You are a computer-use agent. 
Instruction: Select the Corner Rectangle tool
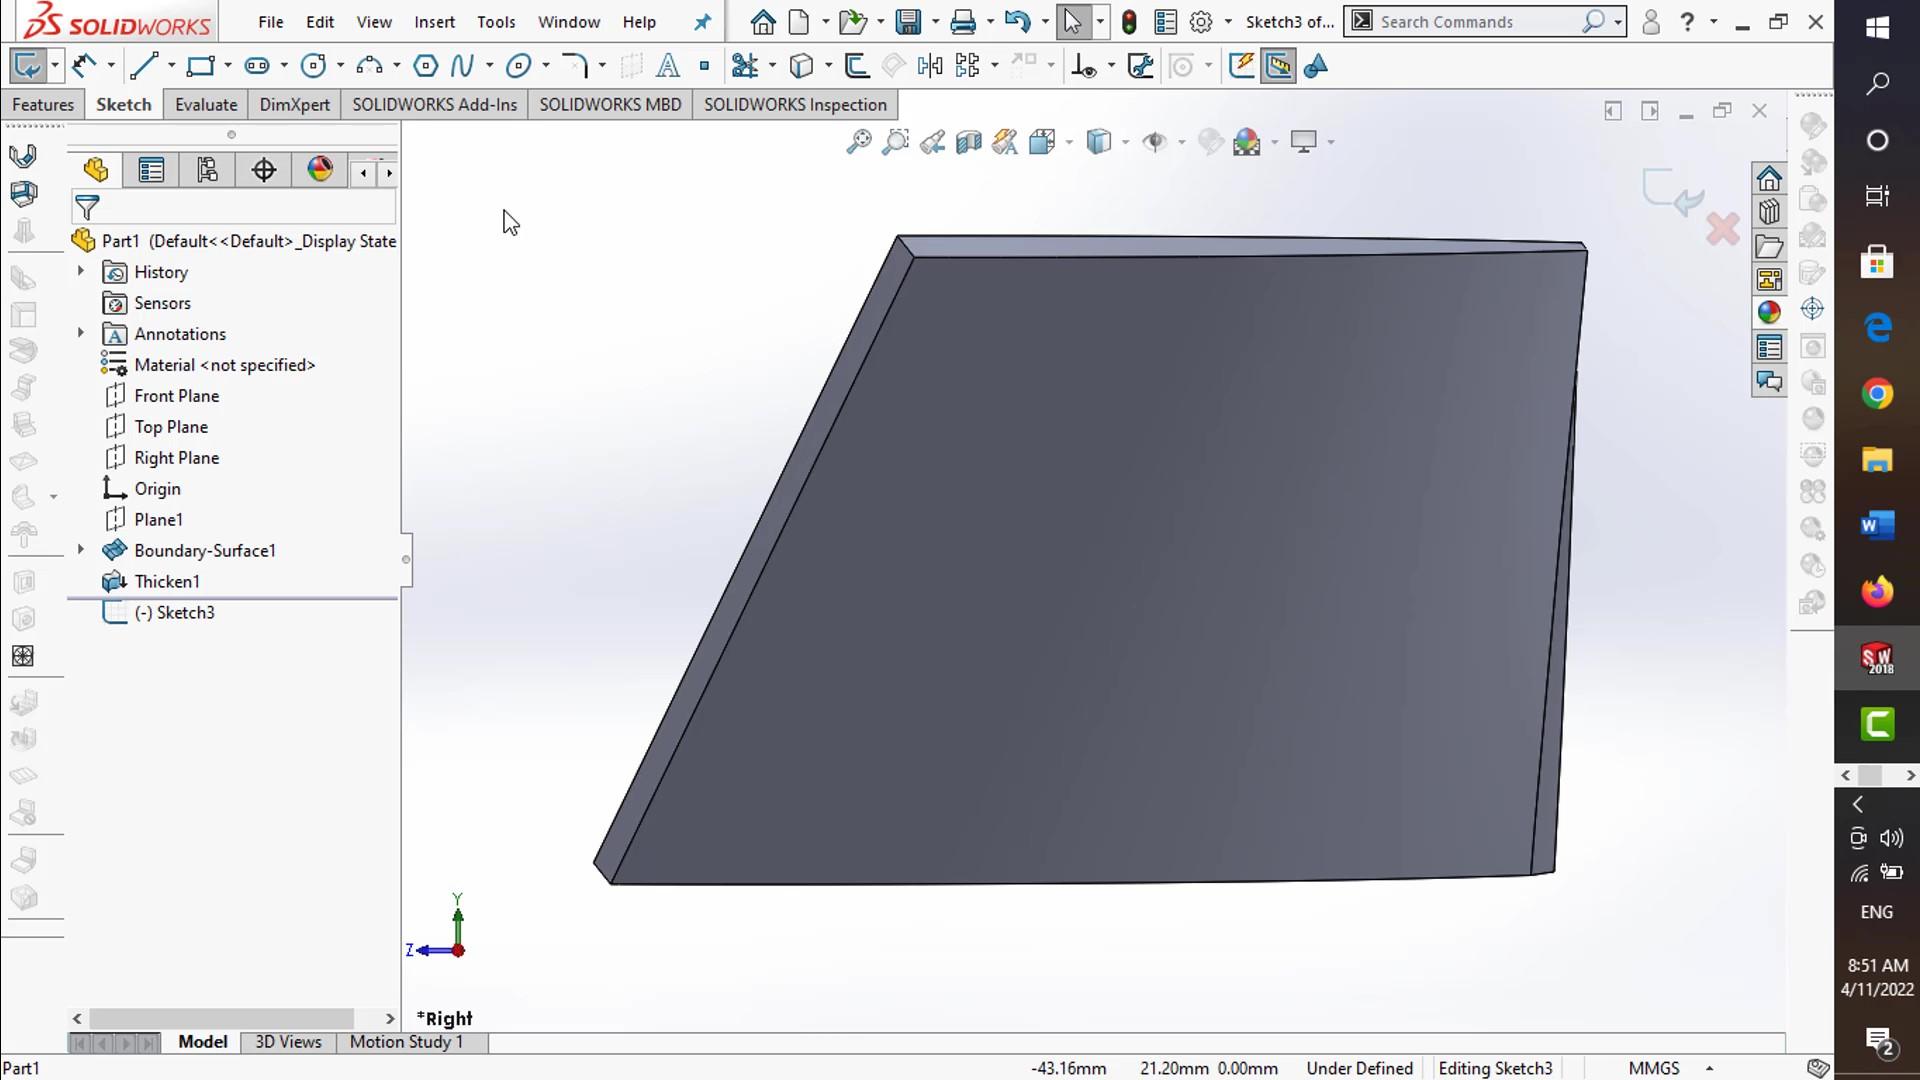(x=200, y=66)
